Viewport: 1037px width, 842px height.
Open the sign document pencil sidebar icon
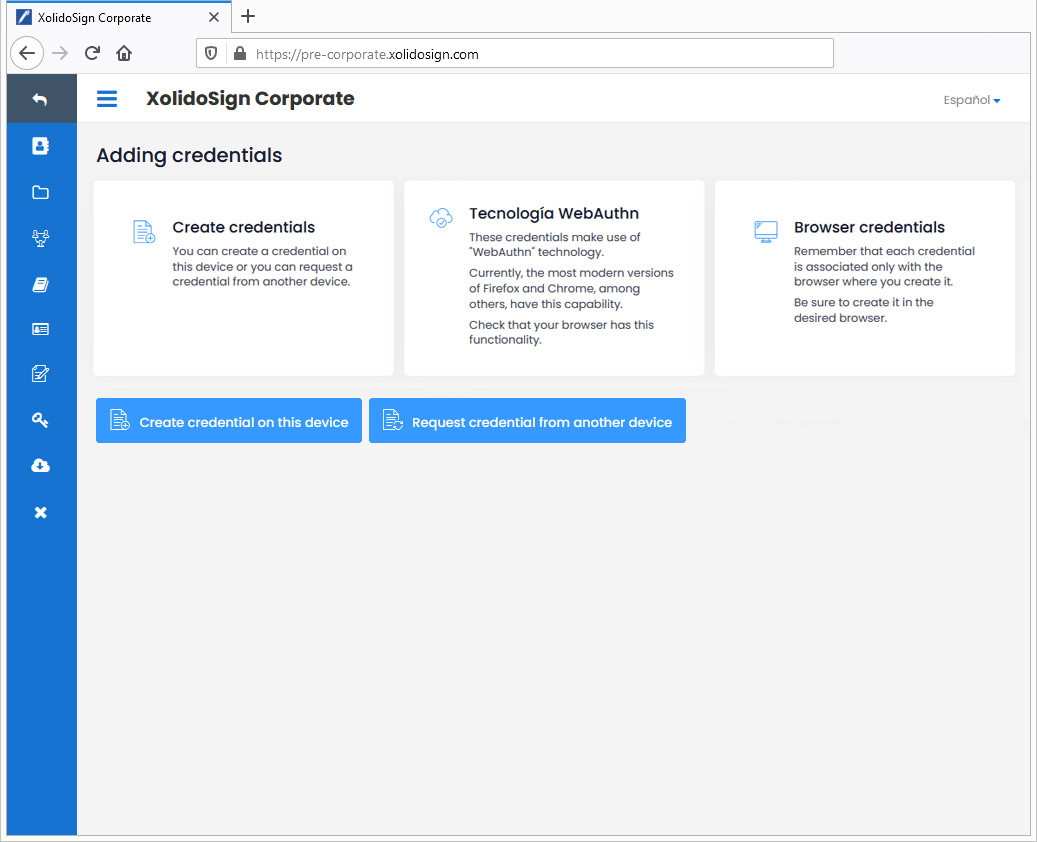click(40, 374)
